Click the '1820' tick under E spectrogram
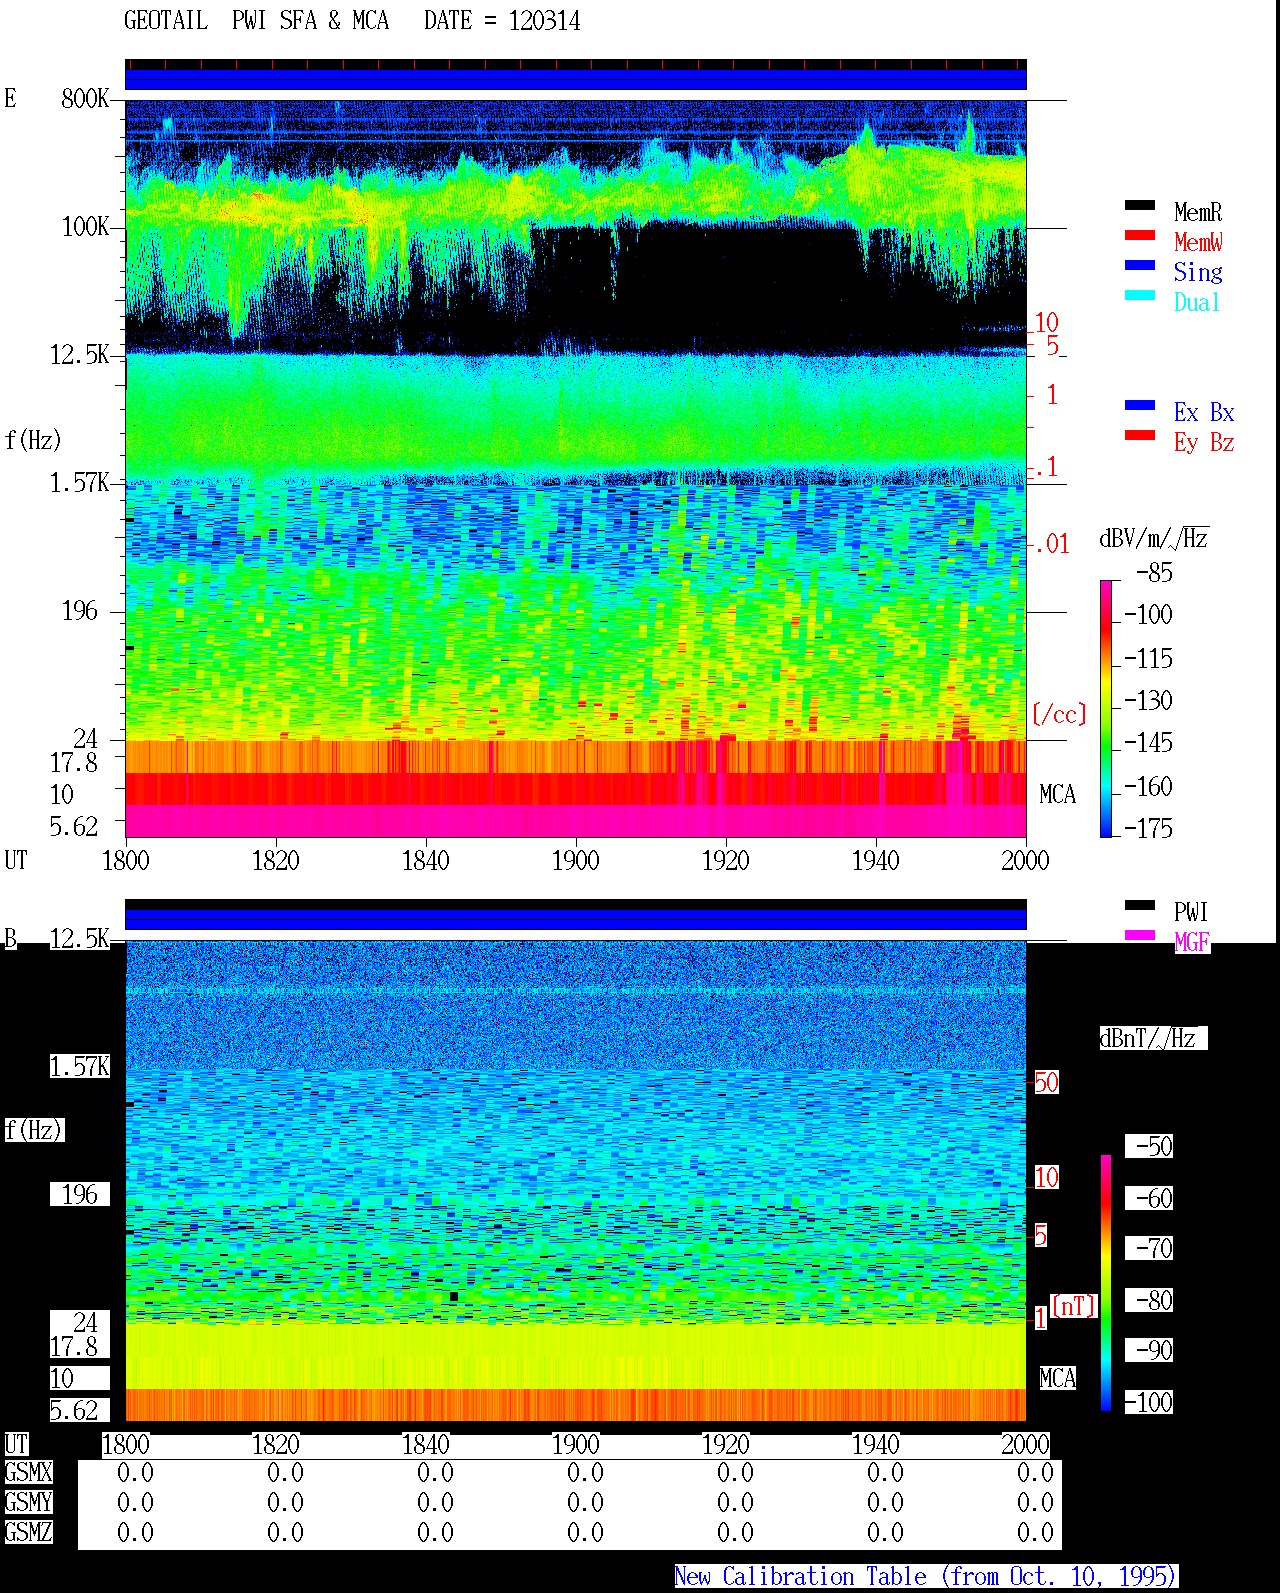Image resolution: width=1280 pixels, height=1593 pixels. coord(275,861)
